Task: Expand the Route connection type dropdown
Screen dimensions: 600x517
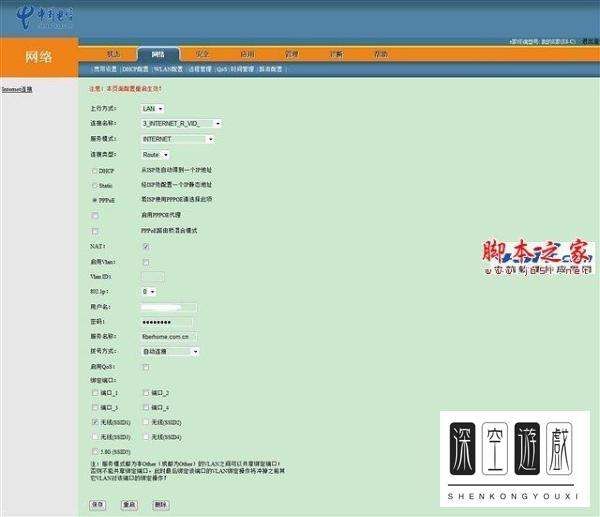Action: tap(155, 155)
